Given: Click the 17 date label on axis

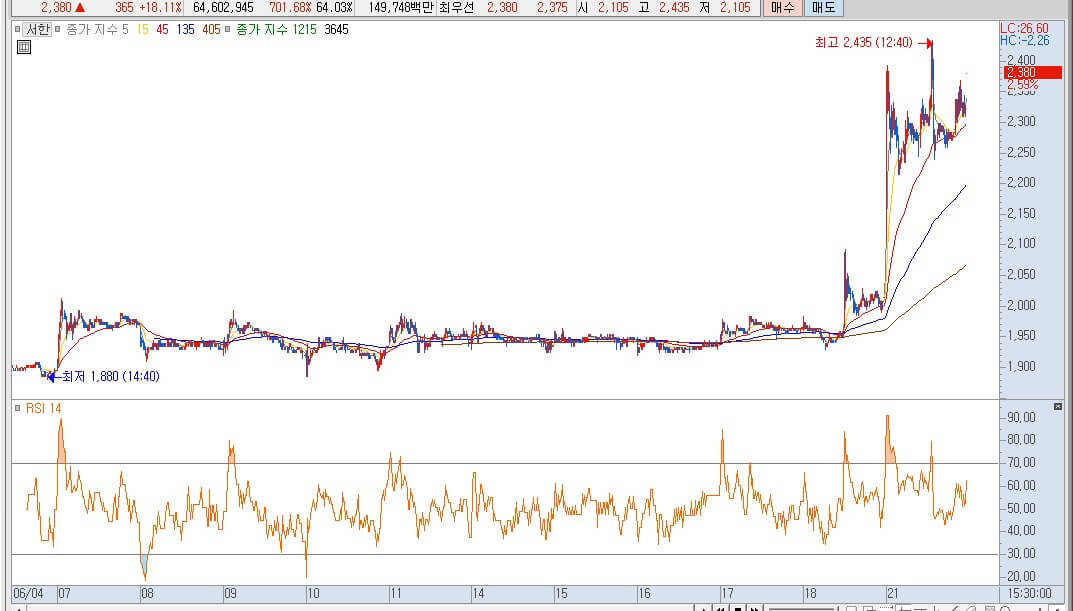Looking at the screenshot, I should [727, 593].
